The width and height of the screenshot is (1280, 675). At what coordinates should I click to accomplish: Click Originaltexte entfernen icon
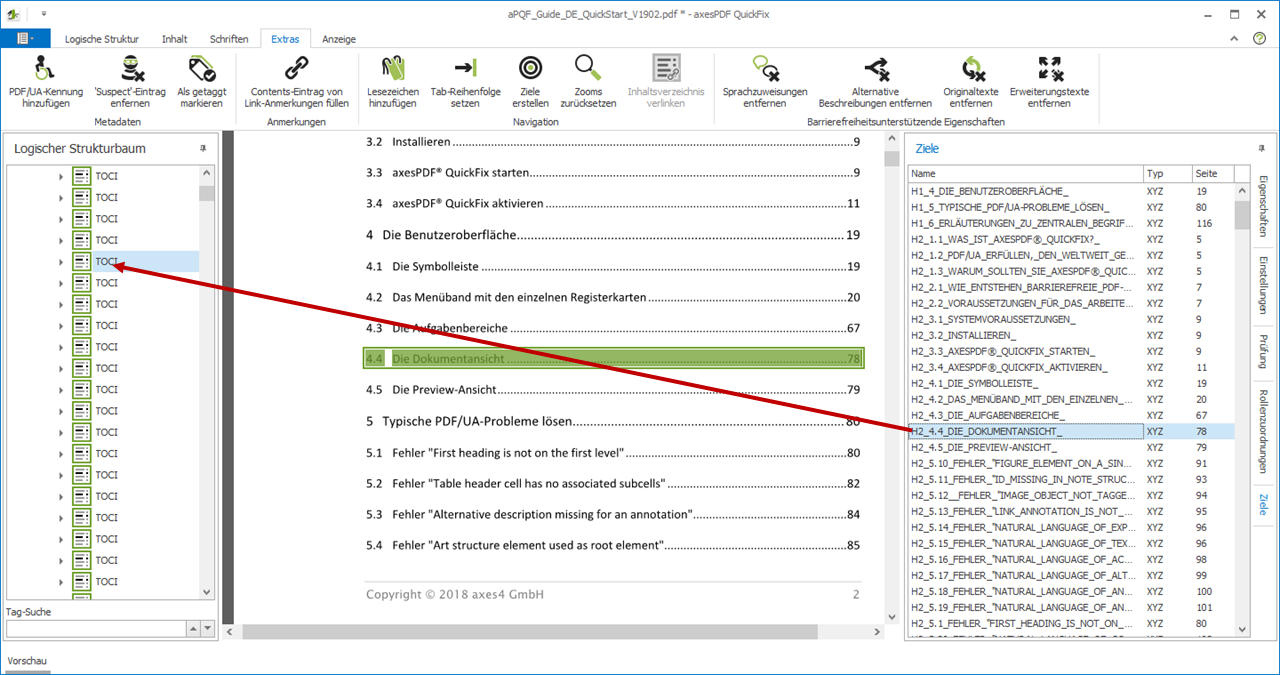[x=971, y=68]
